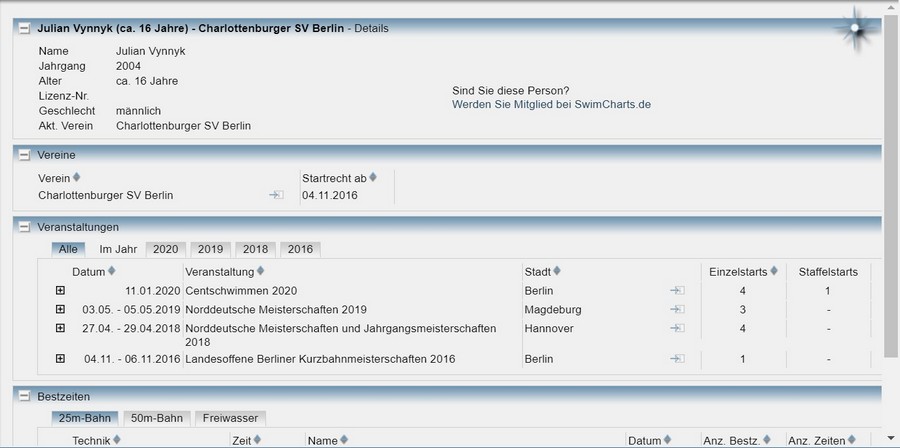This screenshot has height=448, width=900.
Task: Open details arrow icon for Centschwimmen 2020
Action: point(677,291)
